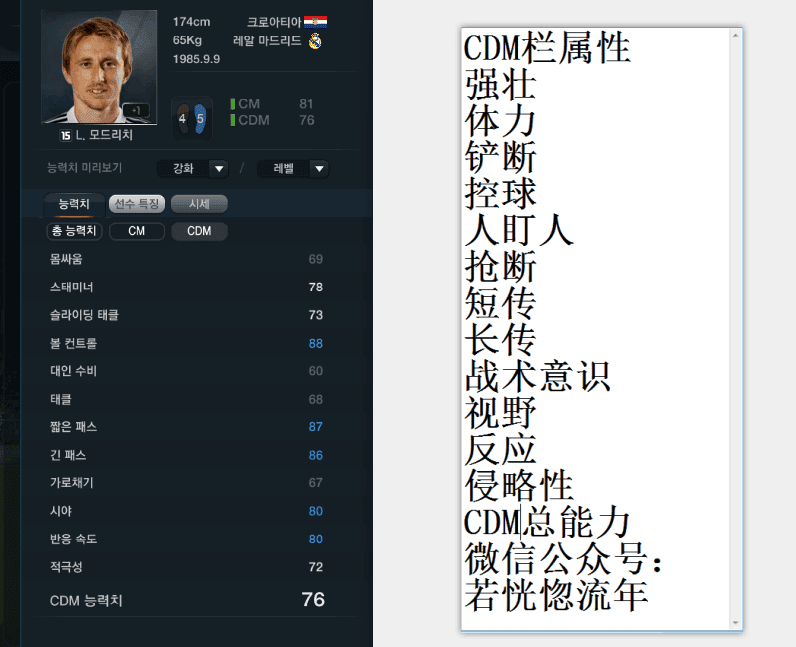Click the scroll-up arrow in text box
The width and height of the screenshot is (796, 647).
pyautogui.click(x=736, y=36)
